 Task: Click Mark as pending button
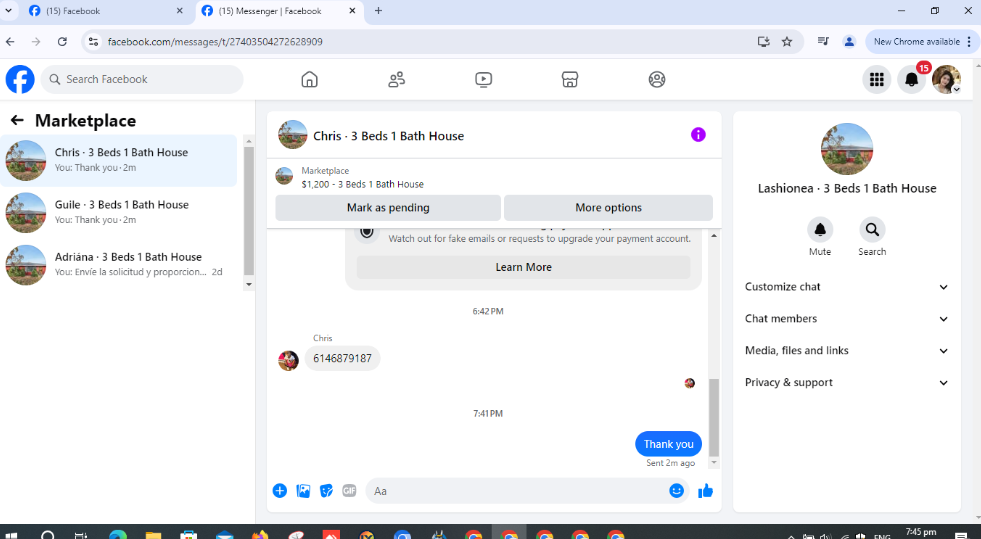[x=388, y=208]
